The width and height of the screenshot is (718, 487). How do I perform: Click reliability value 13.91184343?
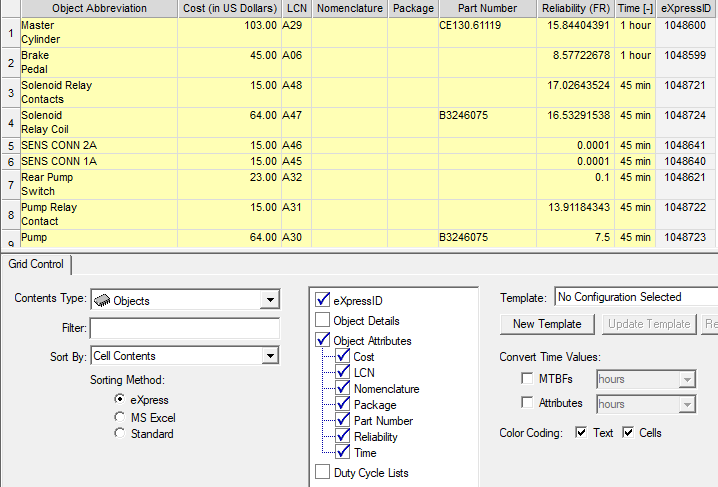(x=576, y=214)
